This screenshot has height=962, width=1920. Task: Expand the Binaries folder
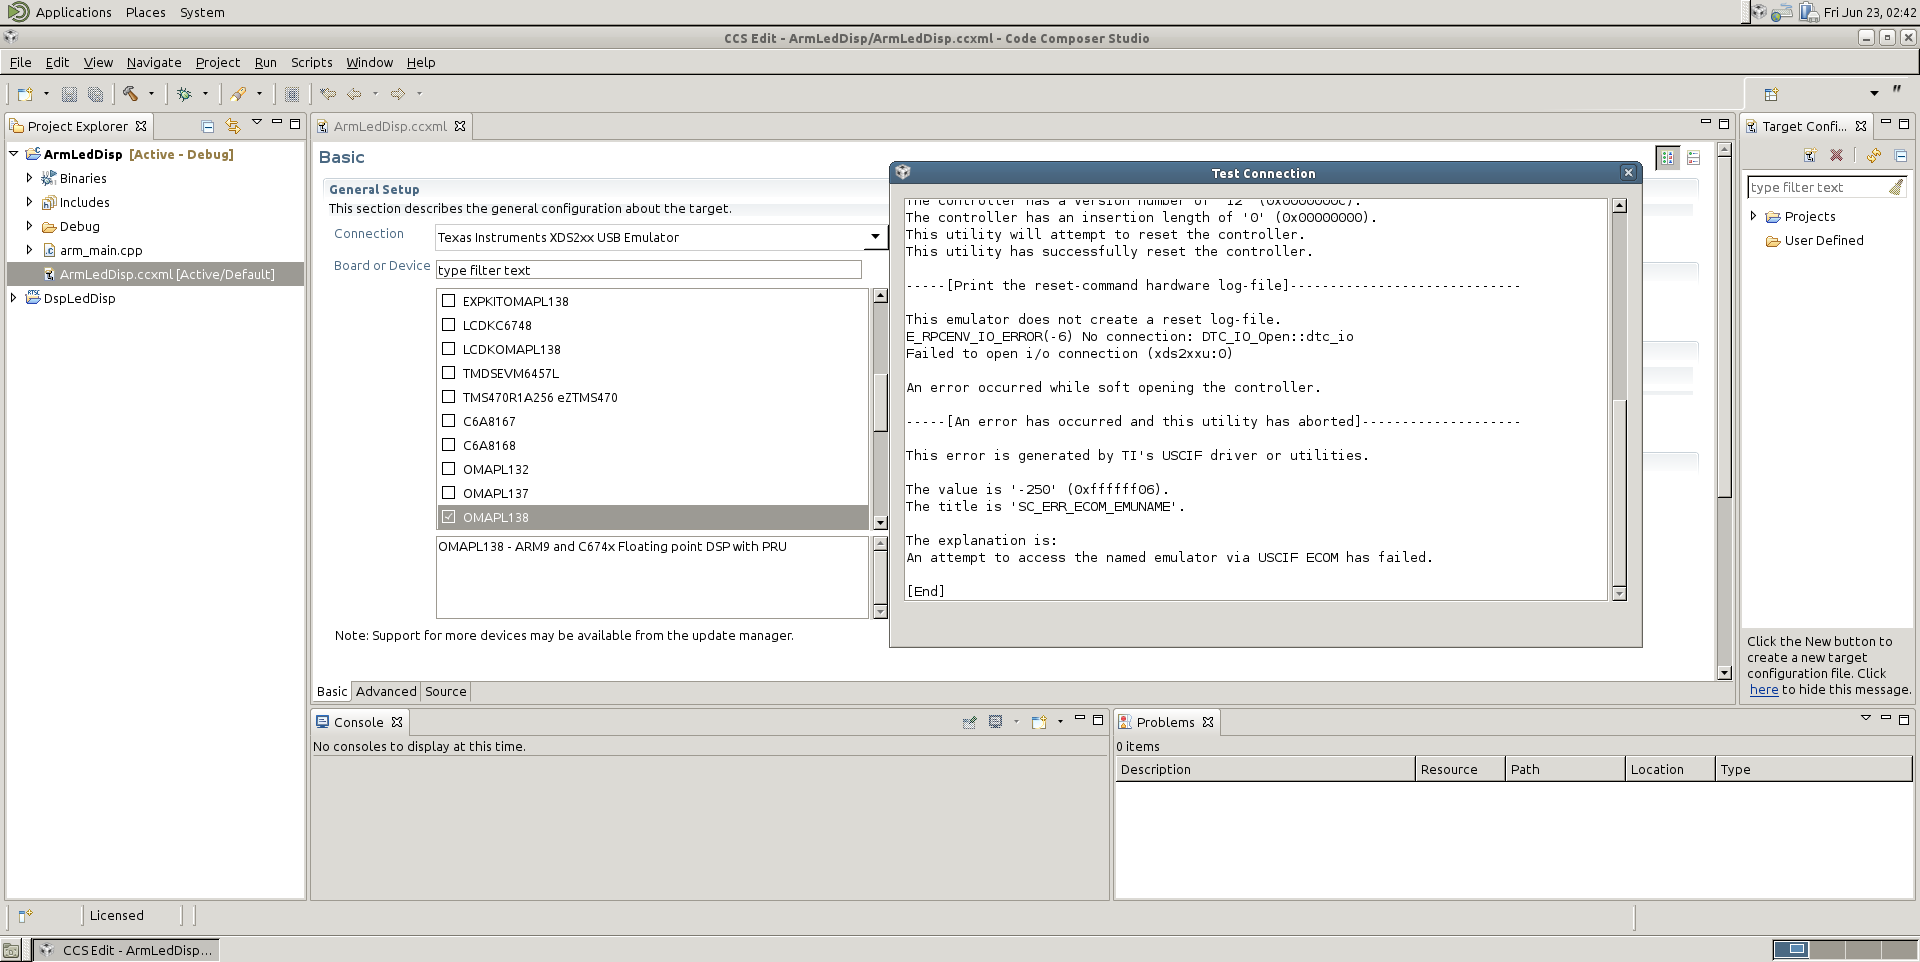click(29, 177)
